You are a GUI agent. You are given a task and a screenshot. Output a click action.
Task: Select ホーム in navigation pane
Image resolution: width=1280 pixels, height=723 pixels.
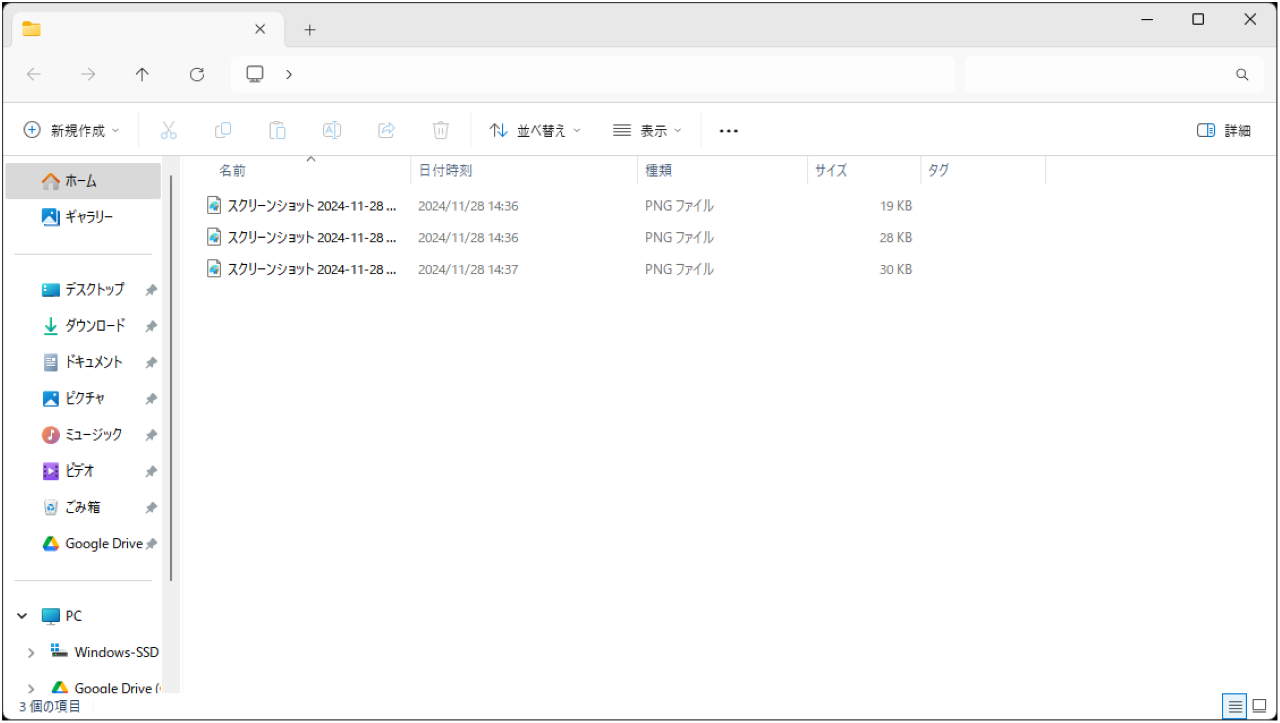[x=83, y=181]
